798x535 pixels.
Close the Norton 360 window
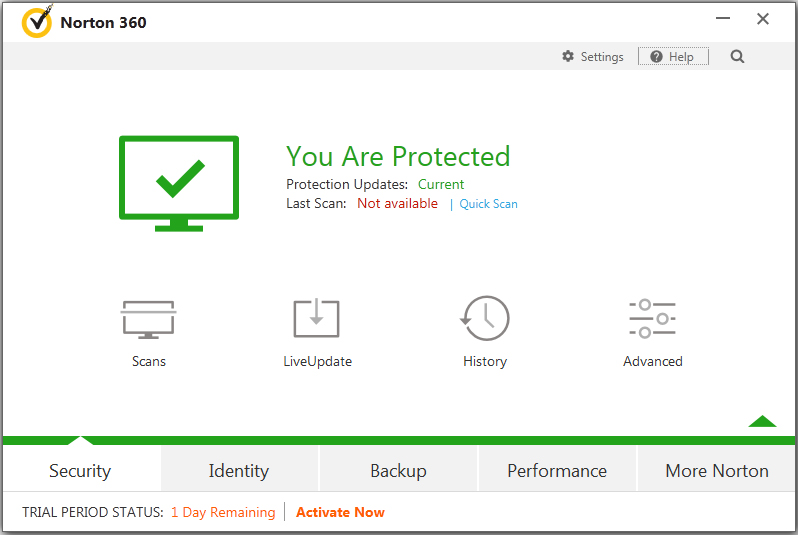pos(763,19)
